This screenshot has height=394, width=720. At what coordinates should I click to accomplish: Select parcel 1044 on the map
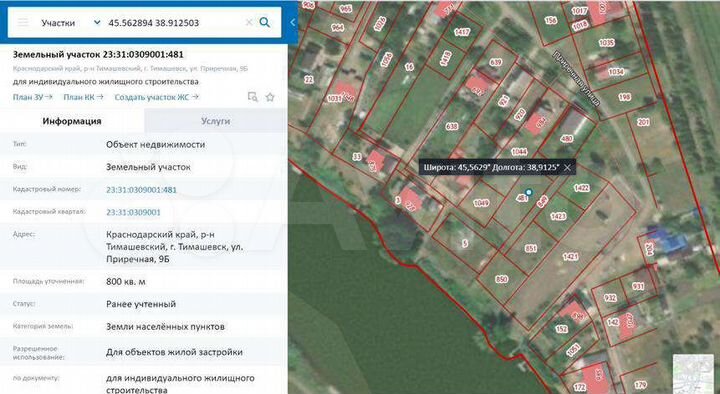point(519,152)
